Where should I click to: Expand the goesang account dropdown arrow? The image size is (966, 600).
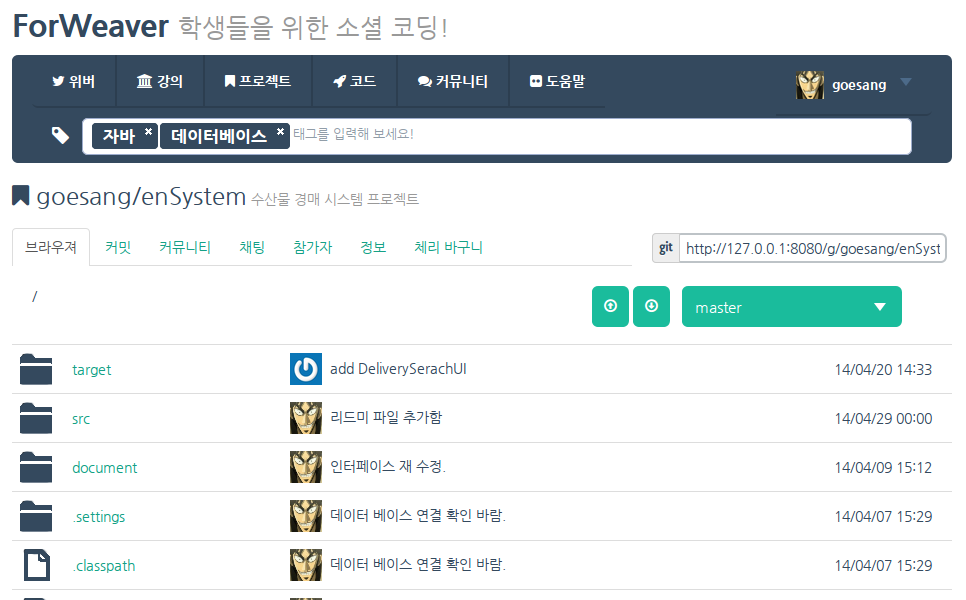coord(905,82)
